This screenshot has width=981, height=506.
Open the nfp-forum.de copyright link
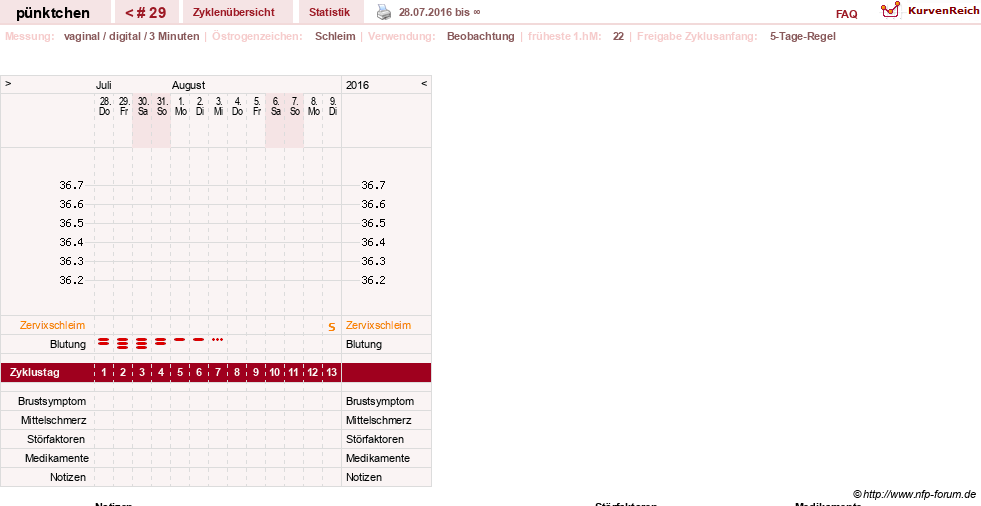(914, 494)
